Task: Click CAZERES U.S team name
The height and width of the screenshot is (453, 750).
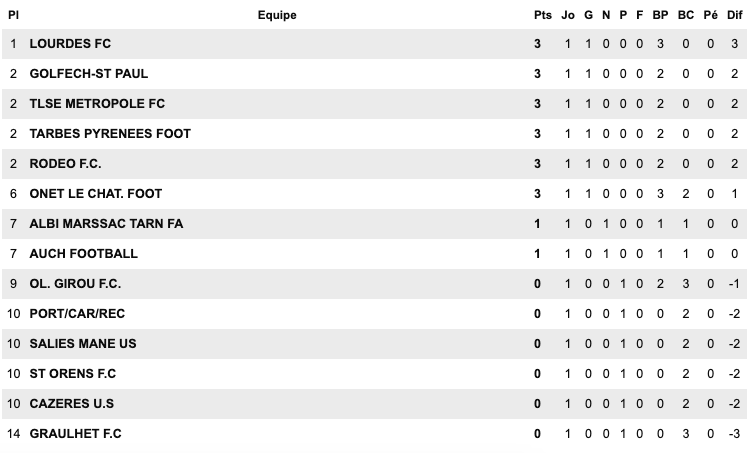Action: pyautogui.click(x=72, y=404)
